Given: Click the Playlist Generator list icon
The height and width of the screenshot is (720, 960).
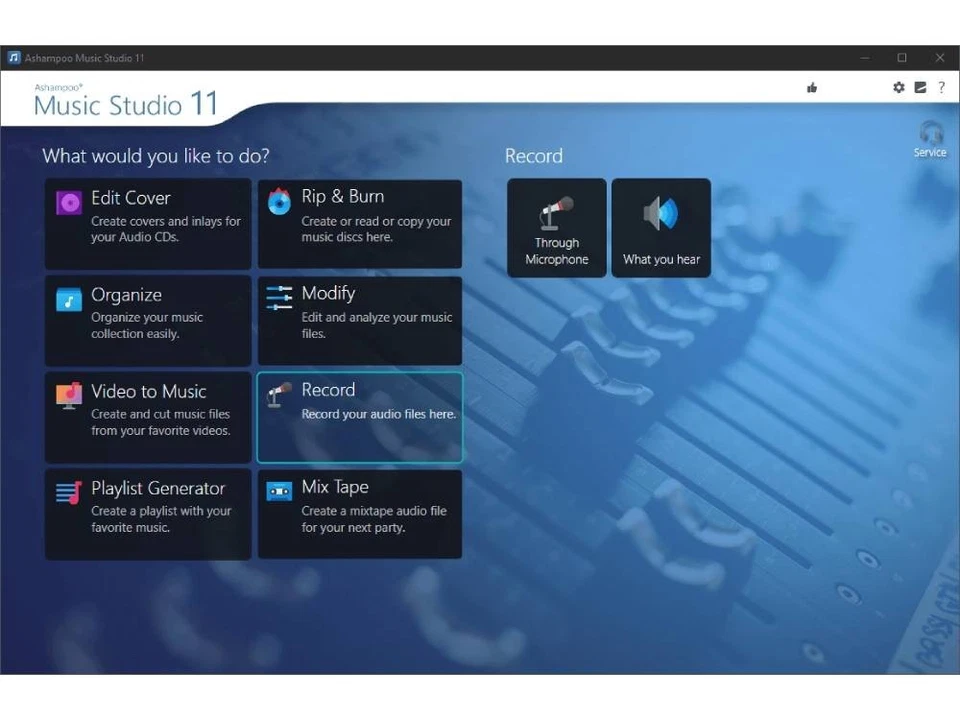Looking at the screenshot, I should (x=69, y=492).
